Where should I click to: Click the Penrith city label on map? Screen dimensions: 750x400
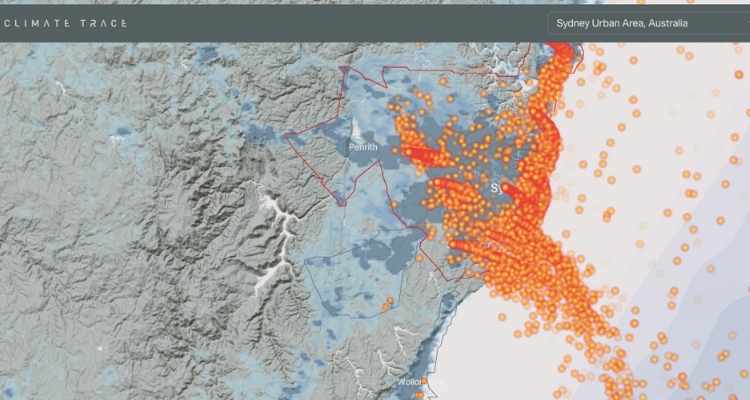tap(362, 147)
